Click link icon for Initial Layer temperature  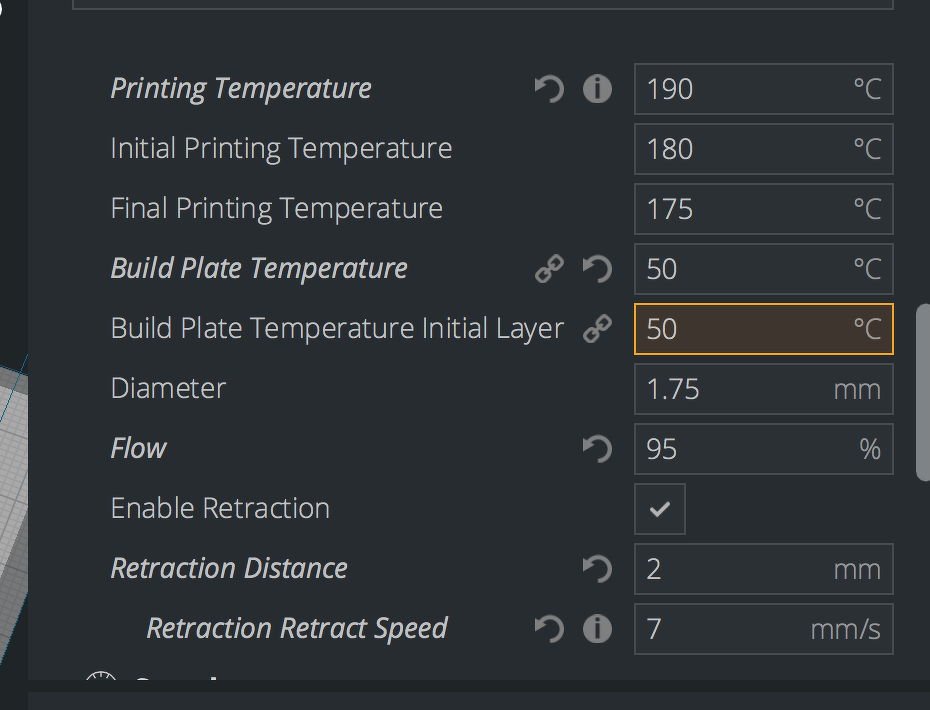pos(597,328)
